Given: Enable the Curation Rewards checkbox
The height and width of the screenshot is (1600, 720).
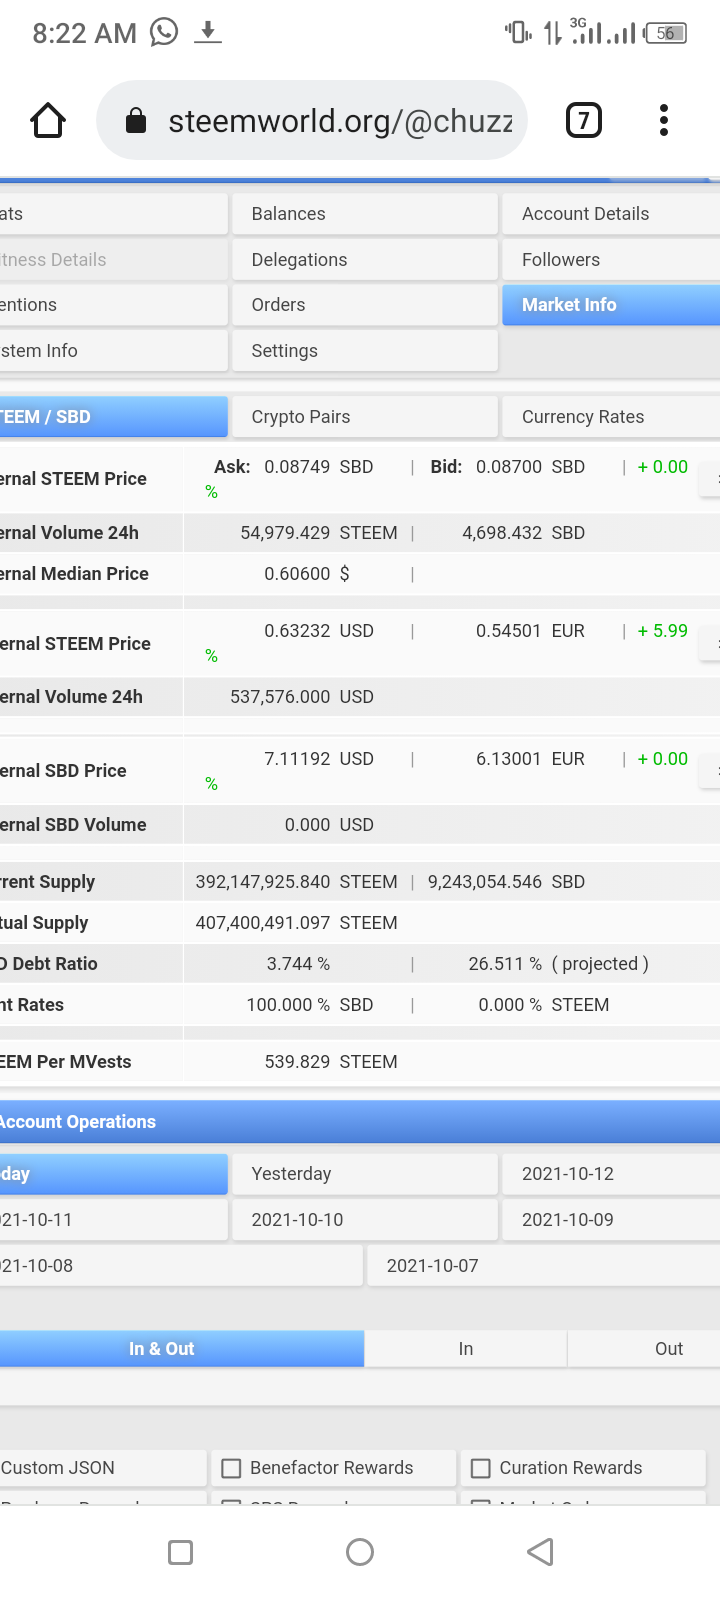Looking at the screenshot, I should 481,1468.
